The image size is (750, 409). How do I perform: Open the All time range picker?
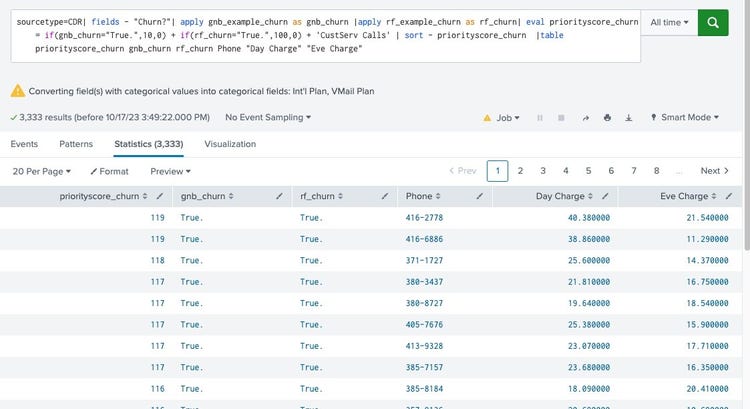click(x=669, y=21)
